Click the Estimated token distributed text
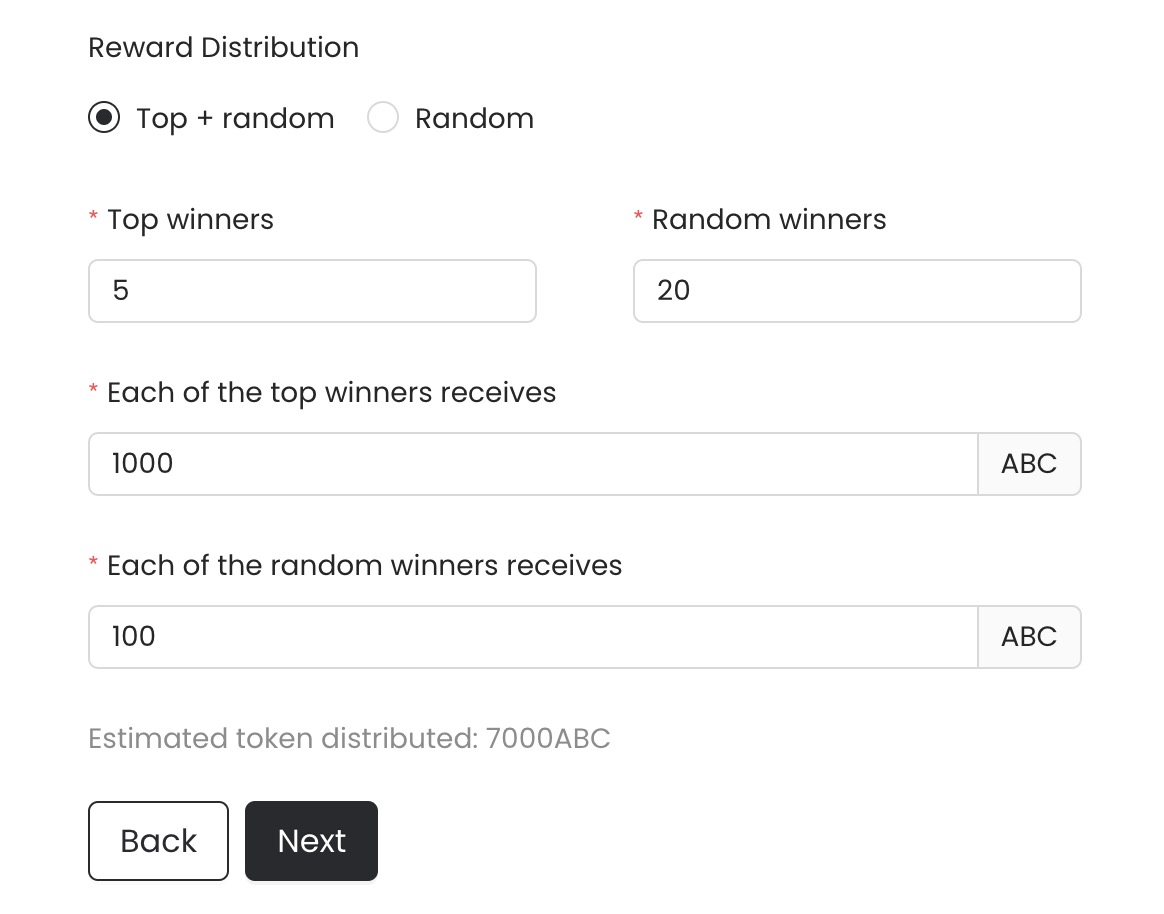The image size is (1164, 914). 349,739
